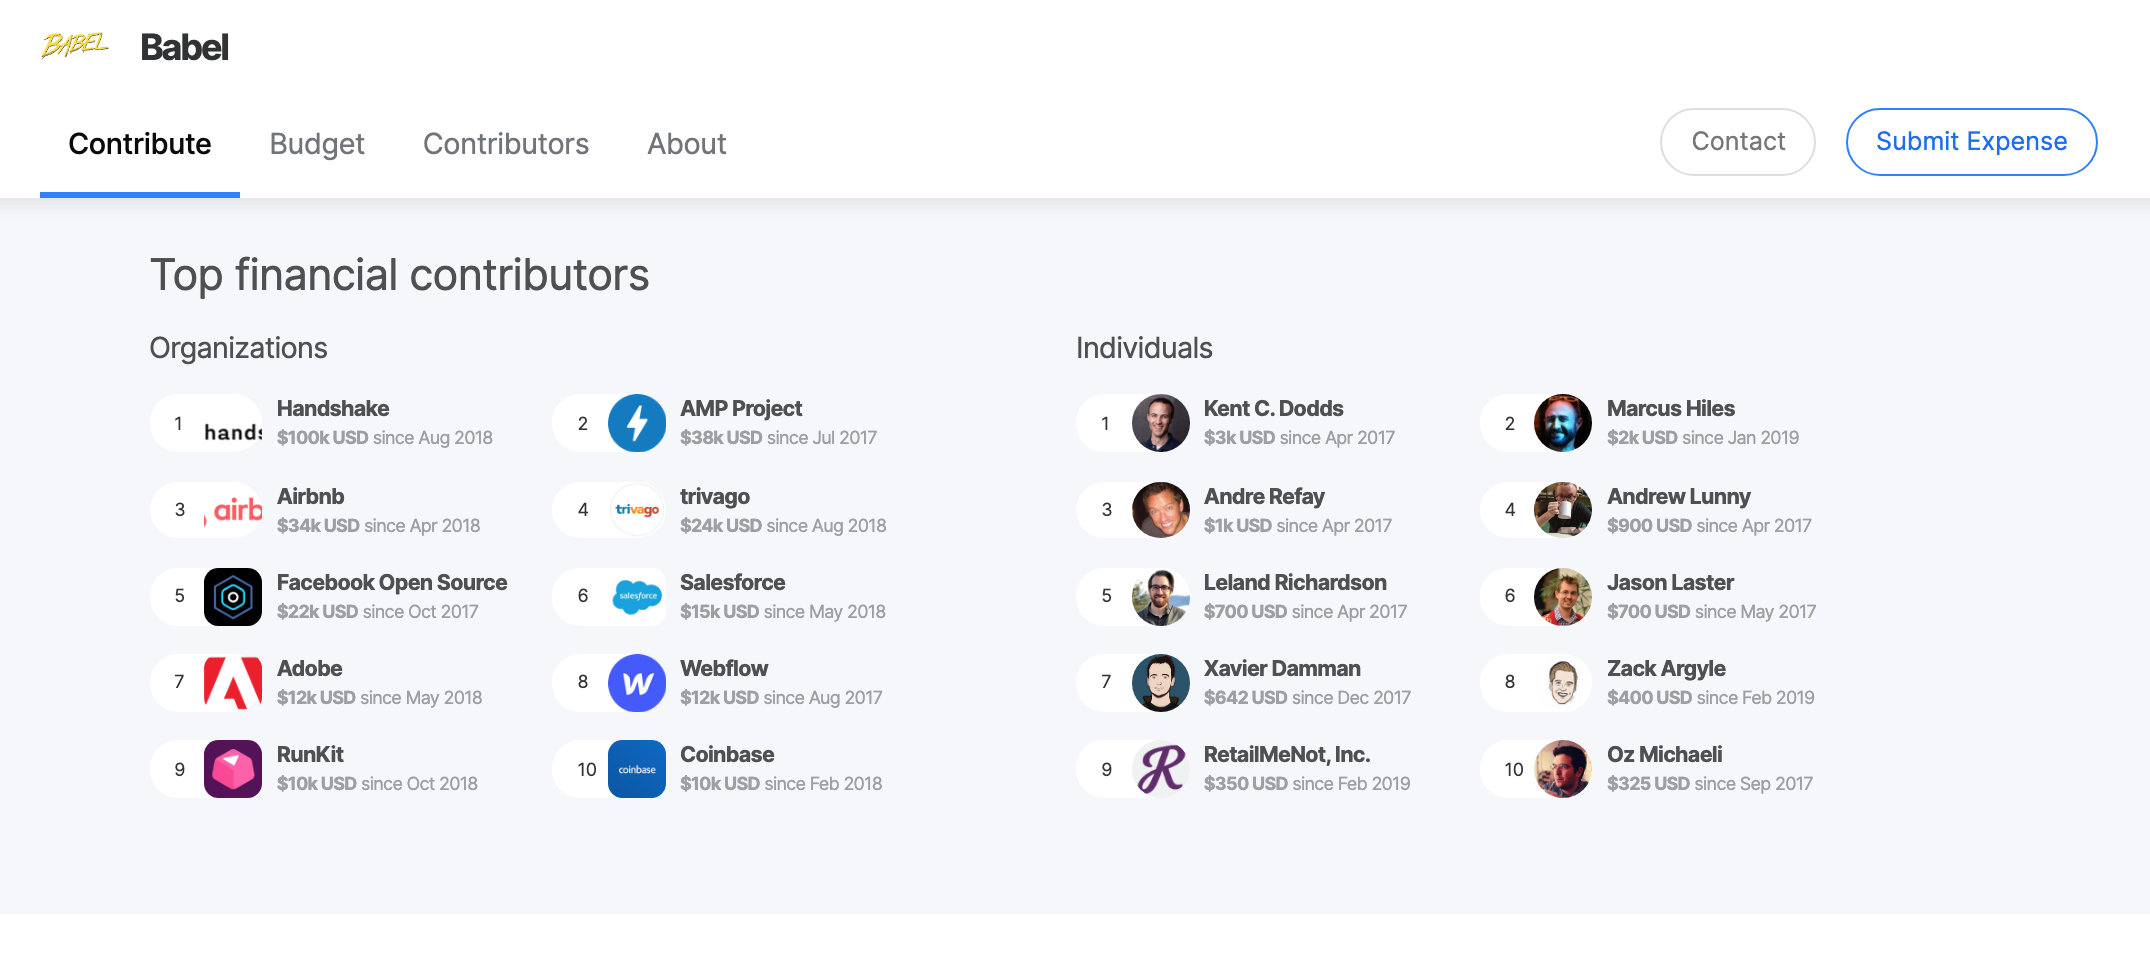Click the Webflow name link

724,668
